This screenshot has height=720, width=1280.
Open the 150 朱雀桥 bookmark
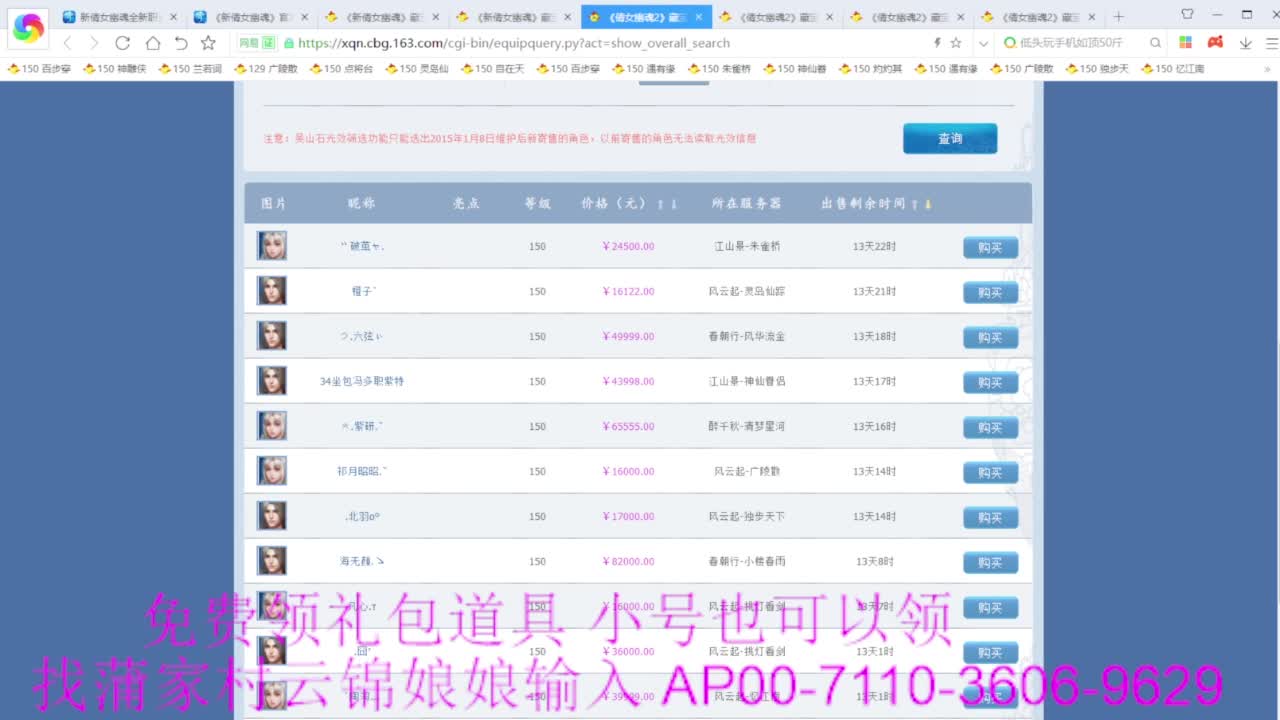[x=719, y=69]
